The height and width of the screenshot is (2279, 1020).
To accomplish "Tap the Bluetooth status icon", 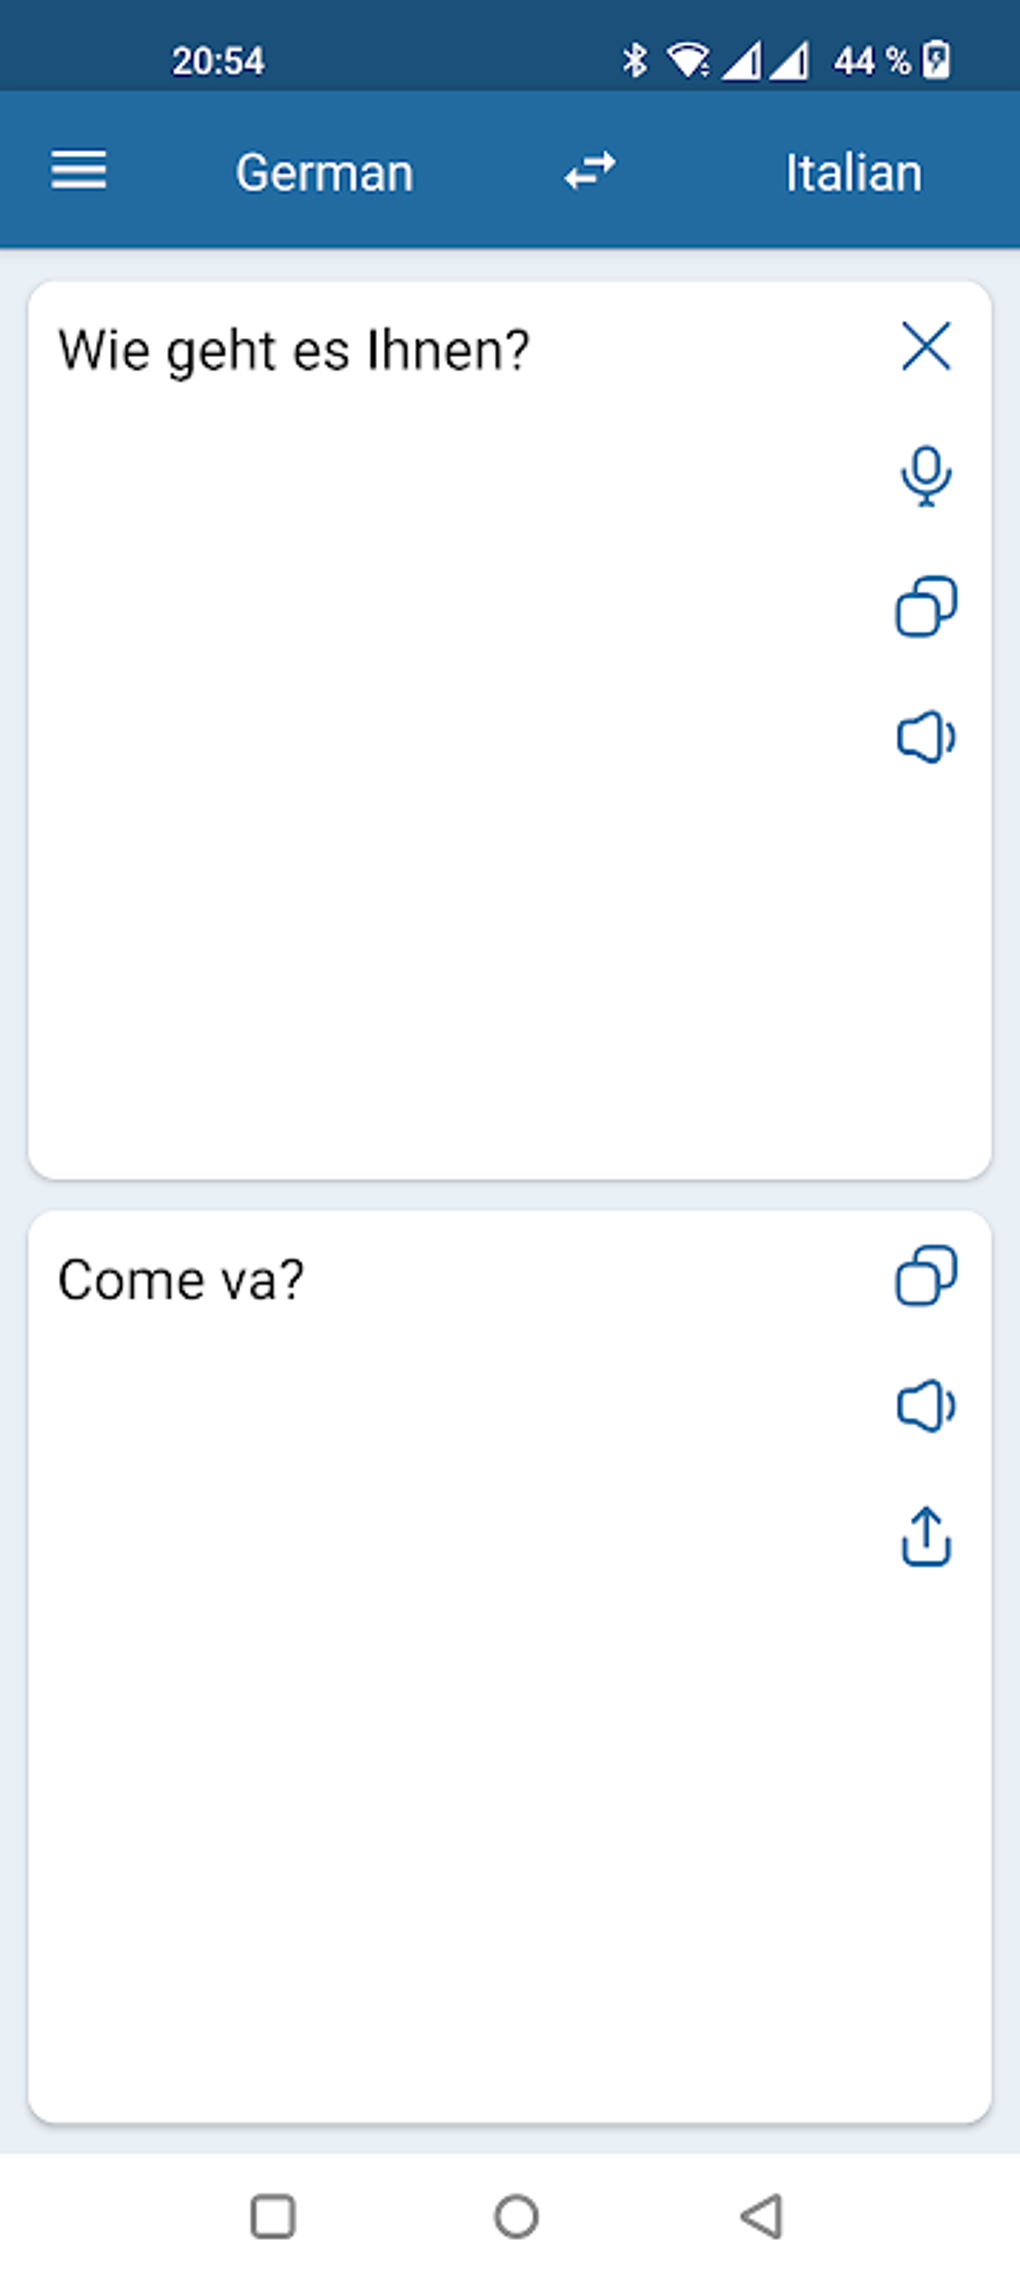I will [634, 60].
